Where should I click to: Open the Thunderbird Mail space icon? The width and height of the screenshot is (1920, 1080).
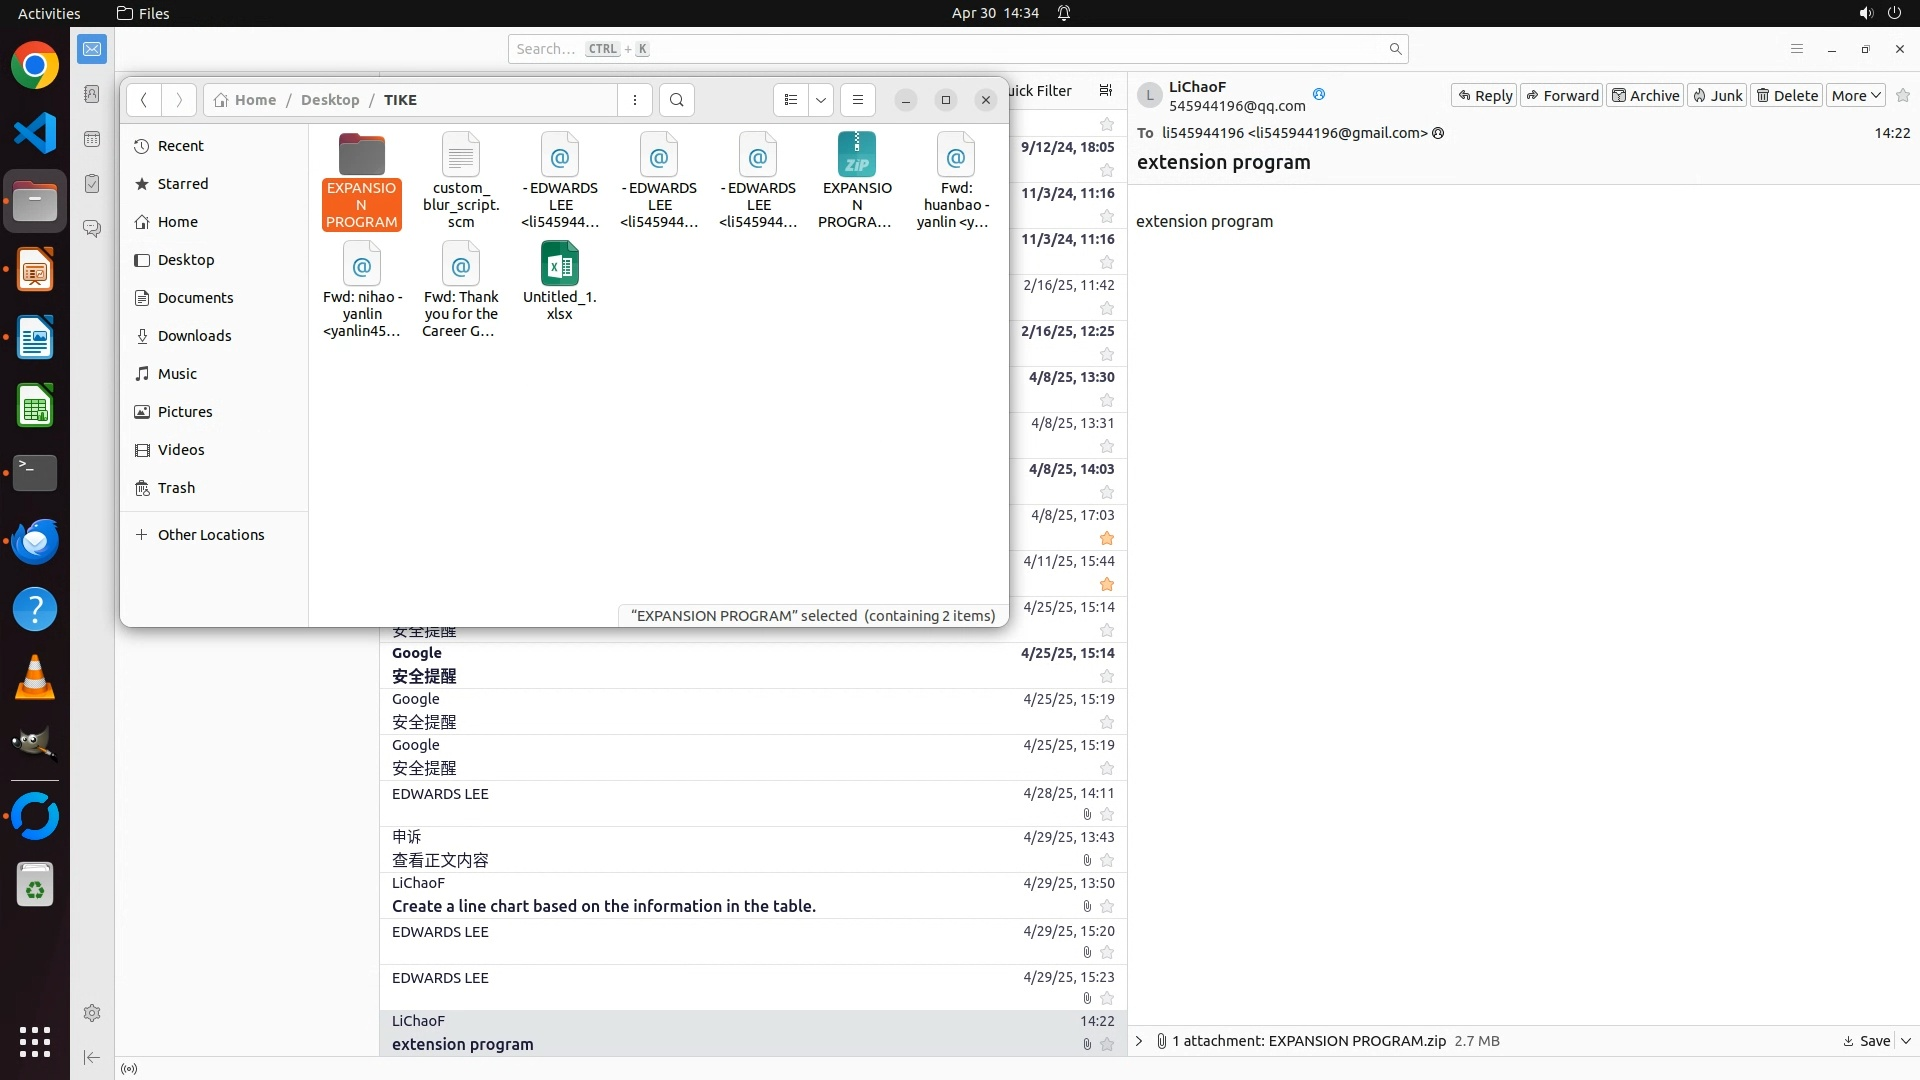coord(92,48)
